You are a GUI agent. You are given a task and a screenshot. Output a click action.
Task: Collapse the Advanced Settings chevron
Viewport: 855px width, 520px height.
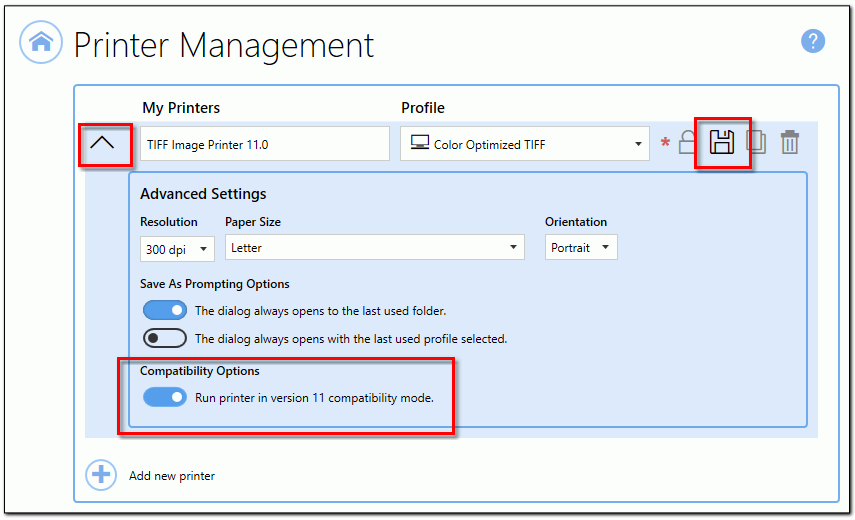point(102,143)
